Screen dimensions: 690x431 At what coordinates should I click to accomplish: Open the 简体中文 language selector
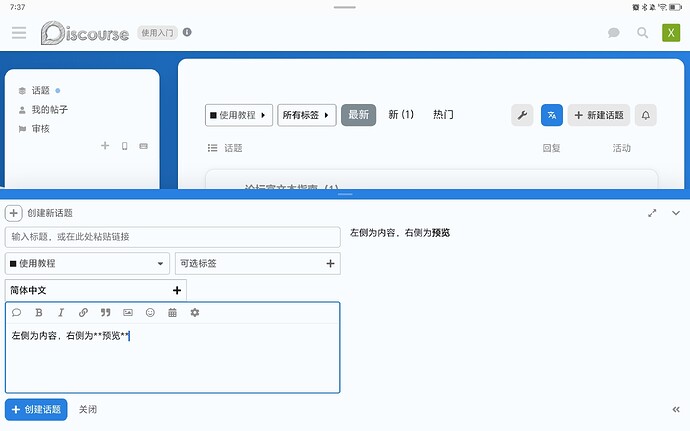(95, 291)
